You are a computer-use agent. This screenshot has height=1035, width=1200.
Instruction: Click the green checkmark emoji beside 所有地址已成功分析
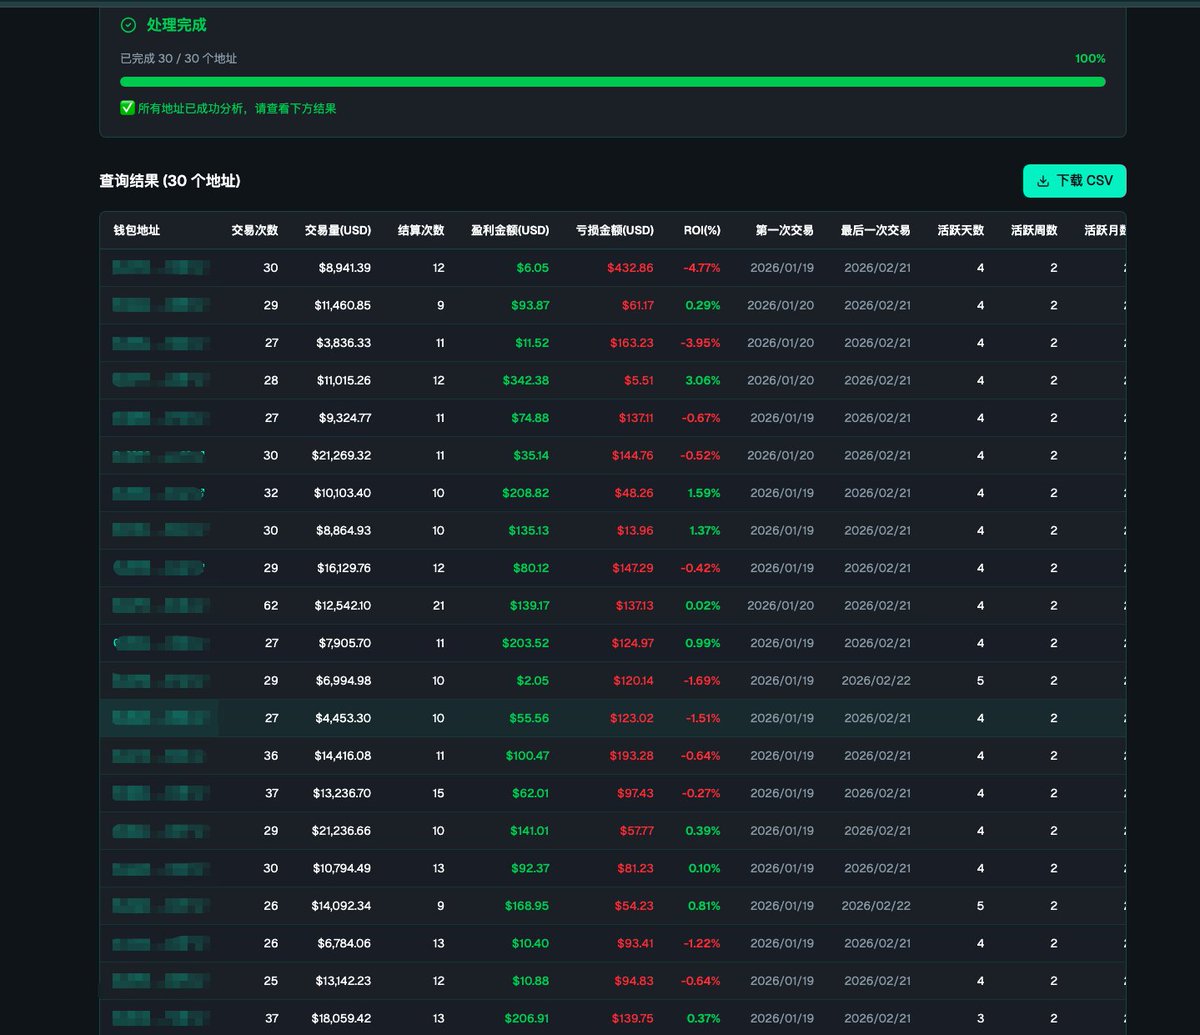coord(127,108)
